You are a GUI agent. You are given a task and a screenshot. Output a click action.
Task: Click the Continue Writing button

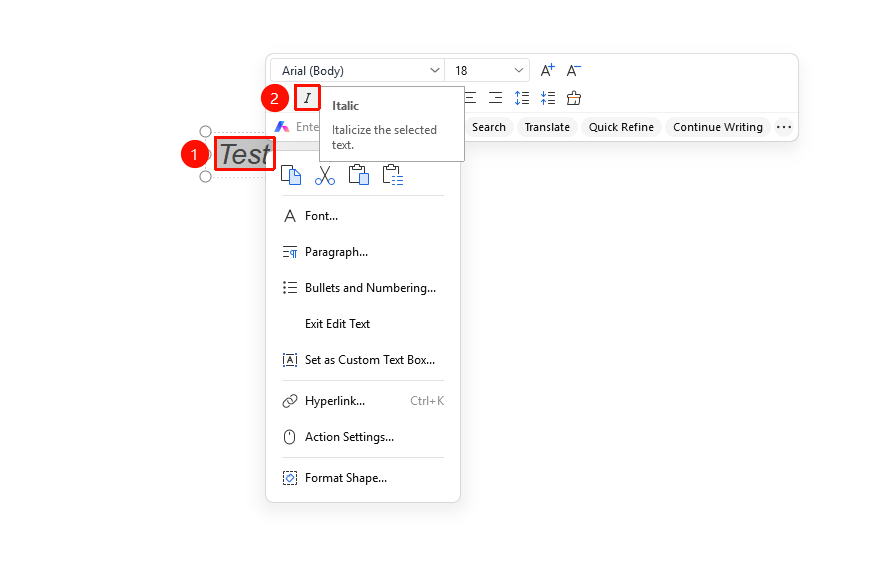coord(718,127)
